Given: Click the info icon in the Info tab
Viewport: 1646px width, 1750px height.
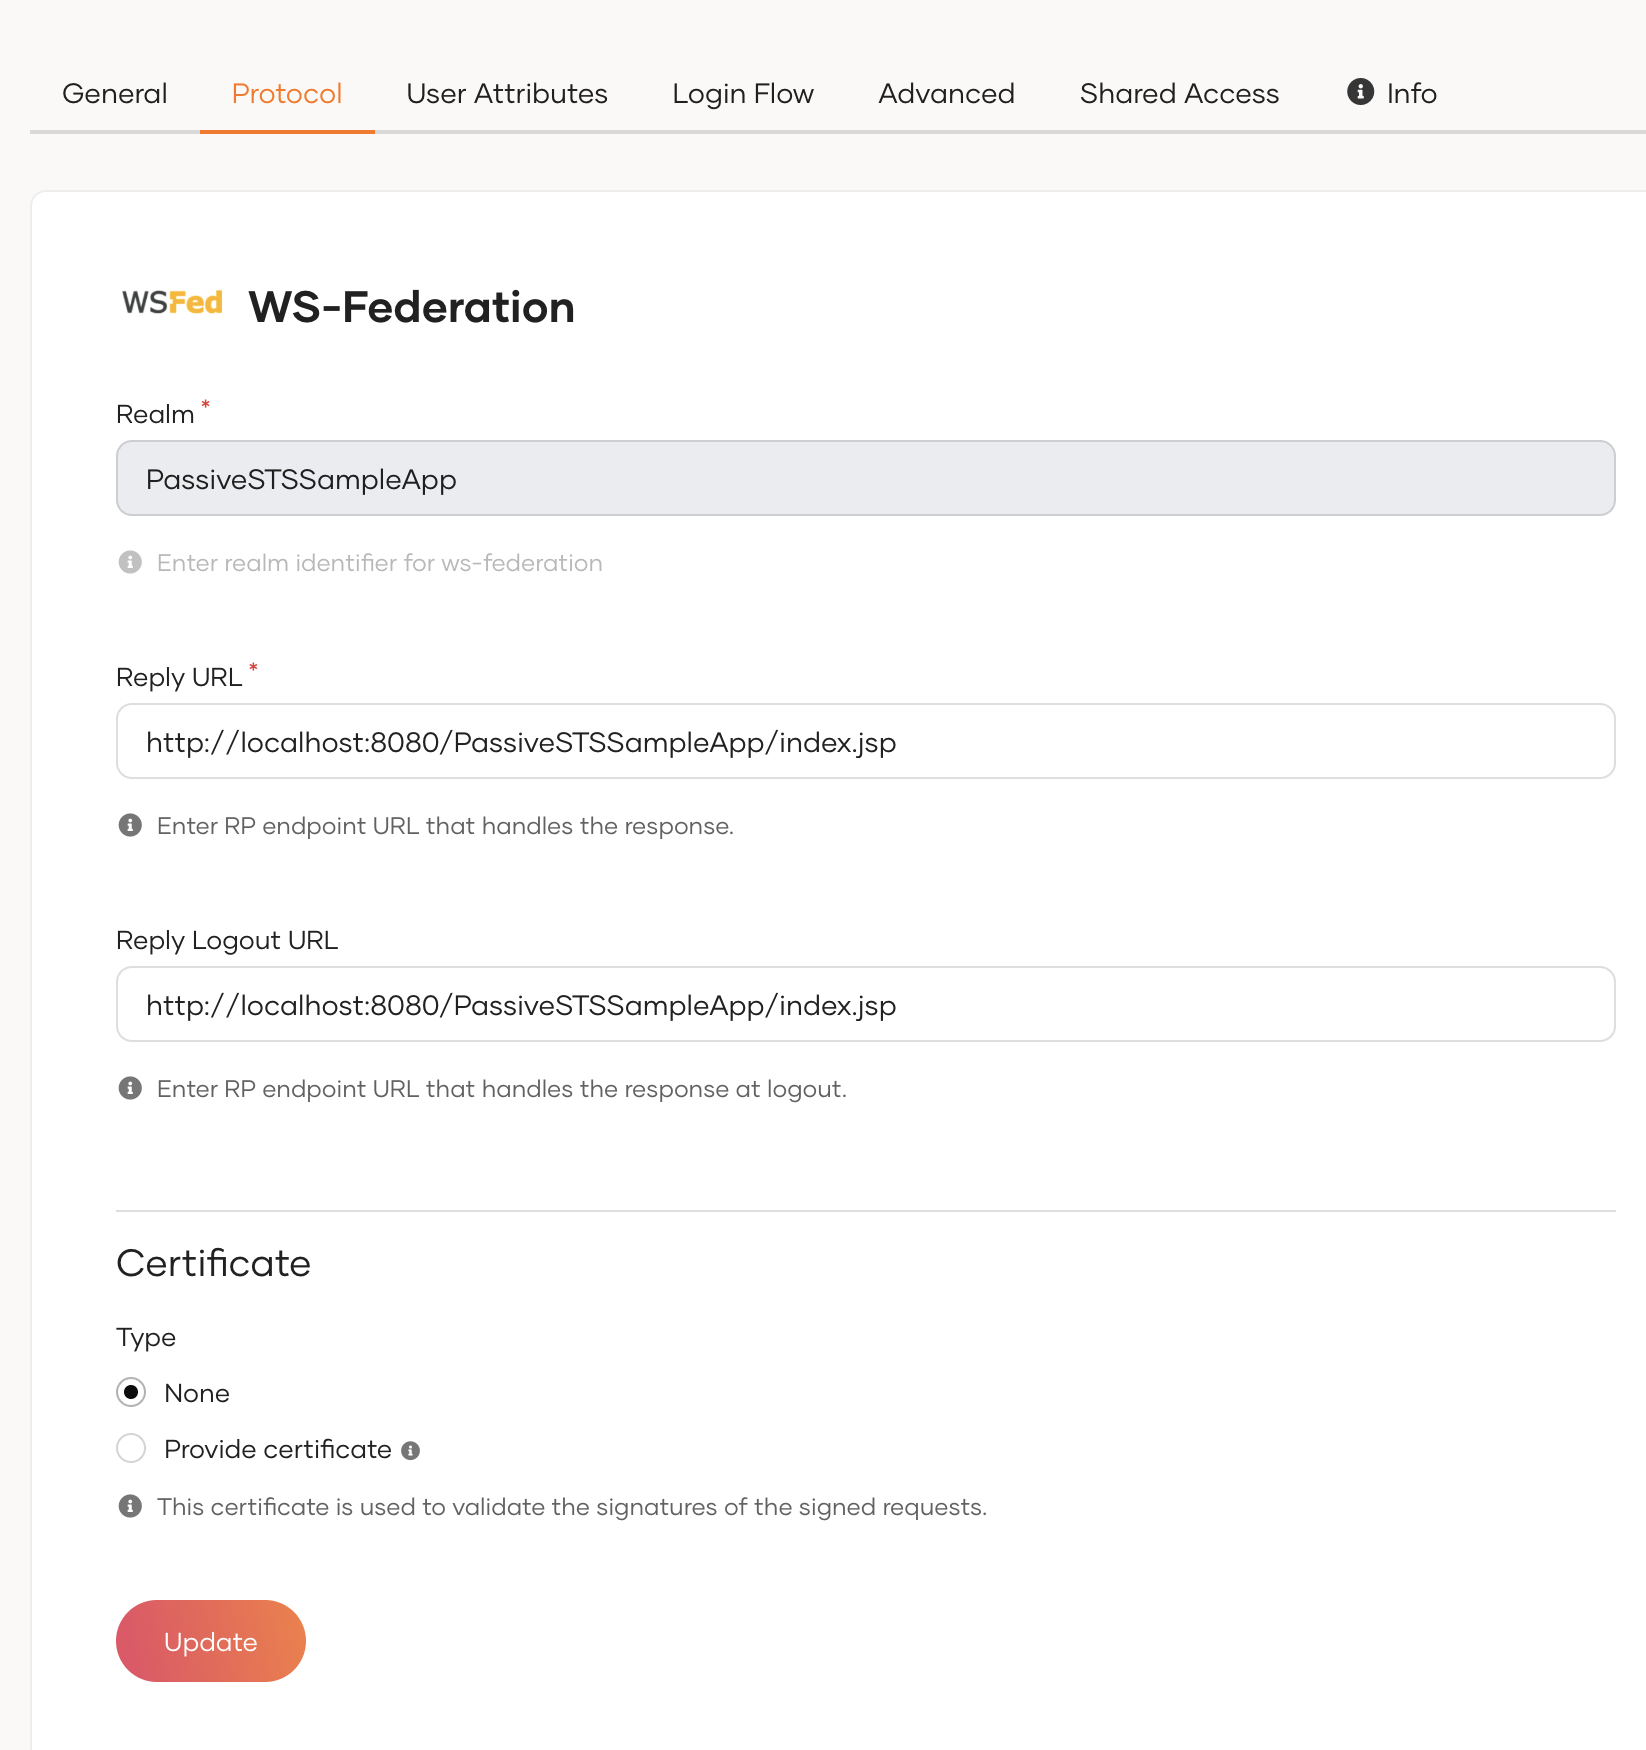Looking at the screenshot, I should click(1360, 92).
